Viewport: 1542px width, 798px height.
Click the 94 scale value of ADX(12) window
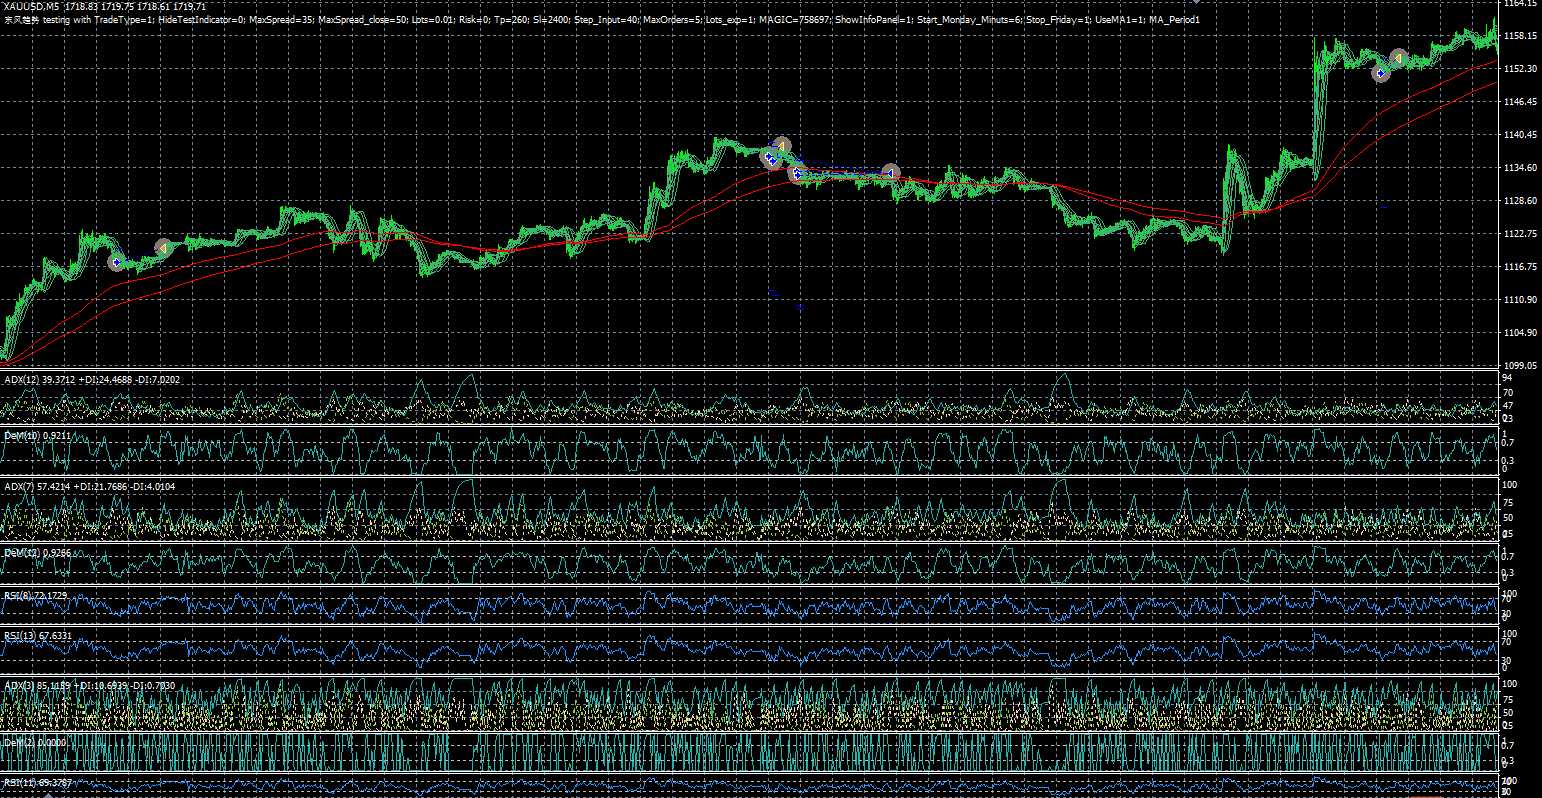click(1507, 380)
